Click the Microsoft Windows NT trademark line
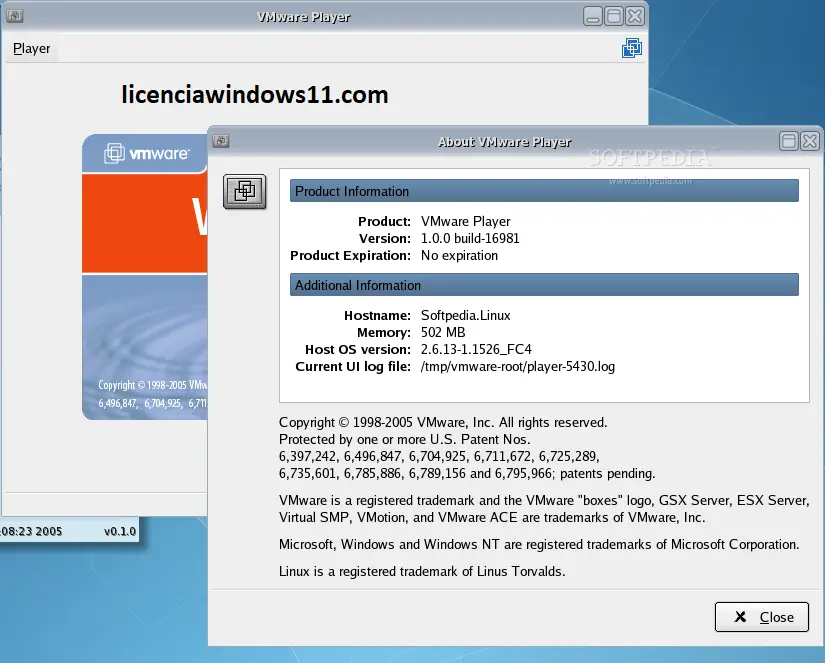The width and height of the screenshot is (825, 663). [x=539, y=544]
